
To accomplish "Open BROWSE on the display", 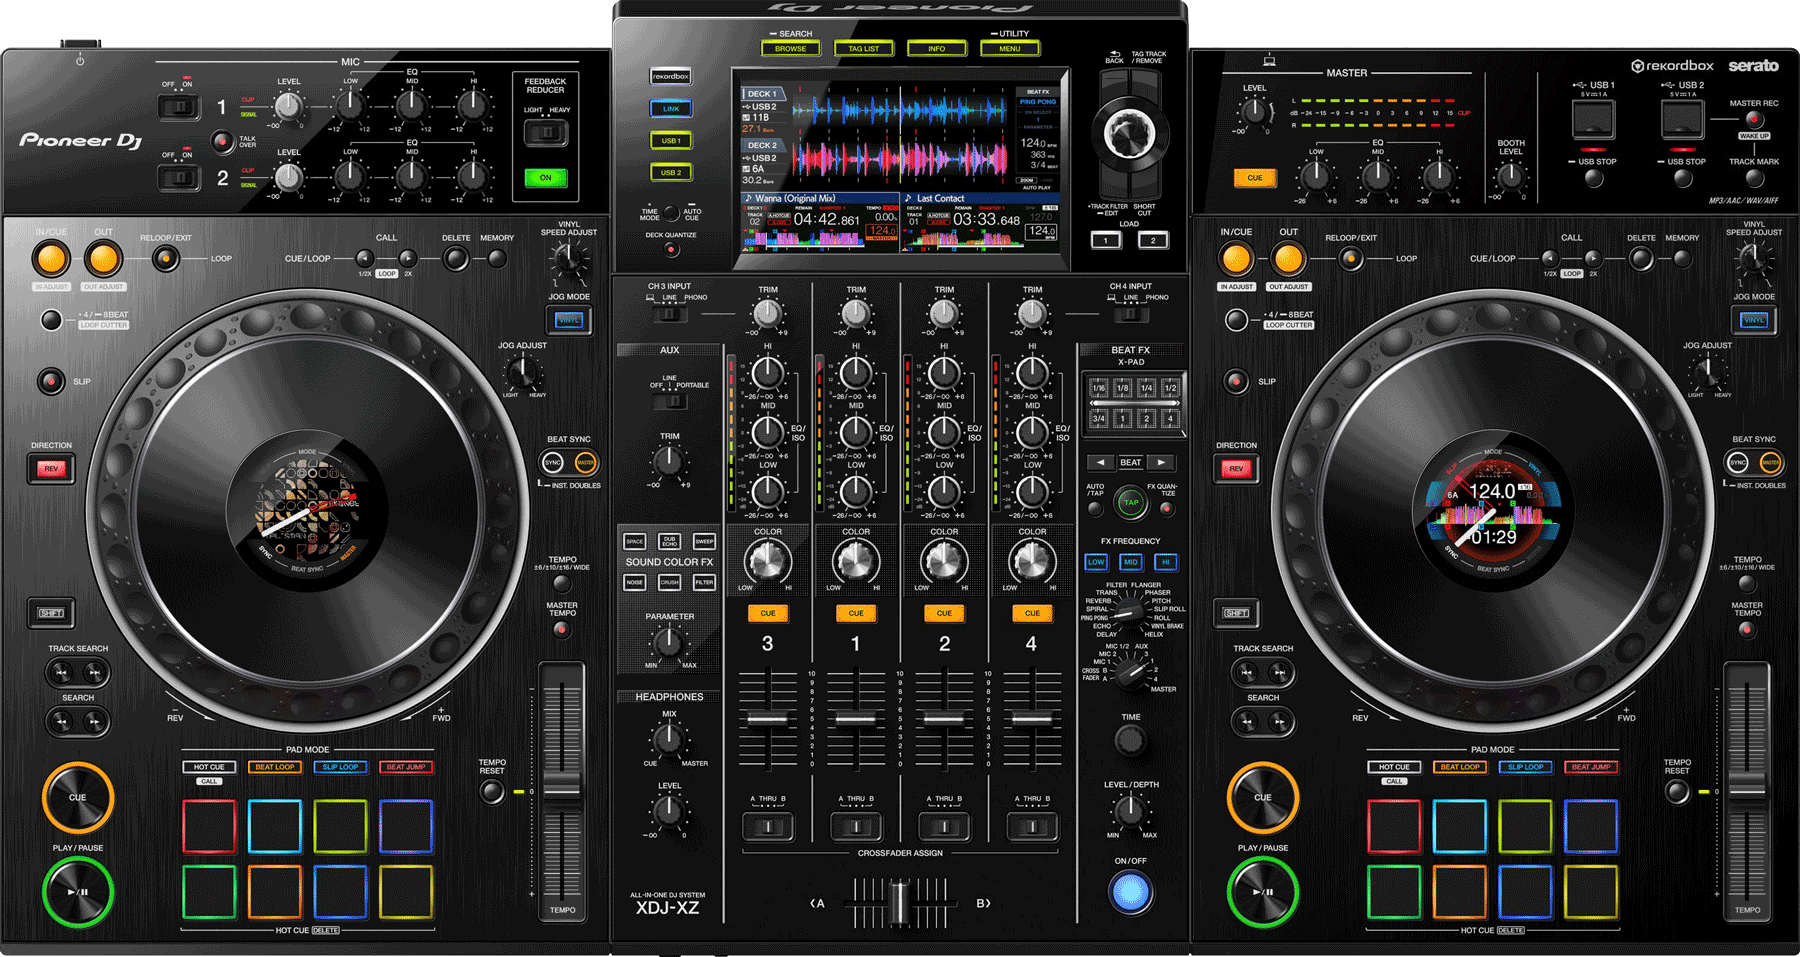I will pyautogui.click(x=790, y=48).
